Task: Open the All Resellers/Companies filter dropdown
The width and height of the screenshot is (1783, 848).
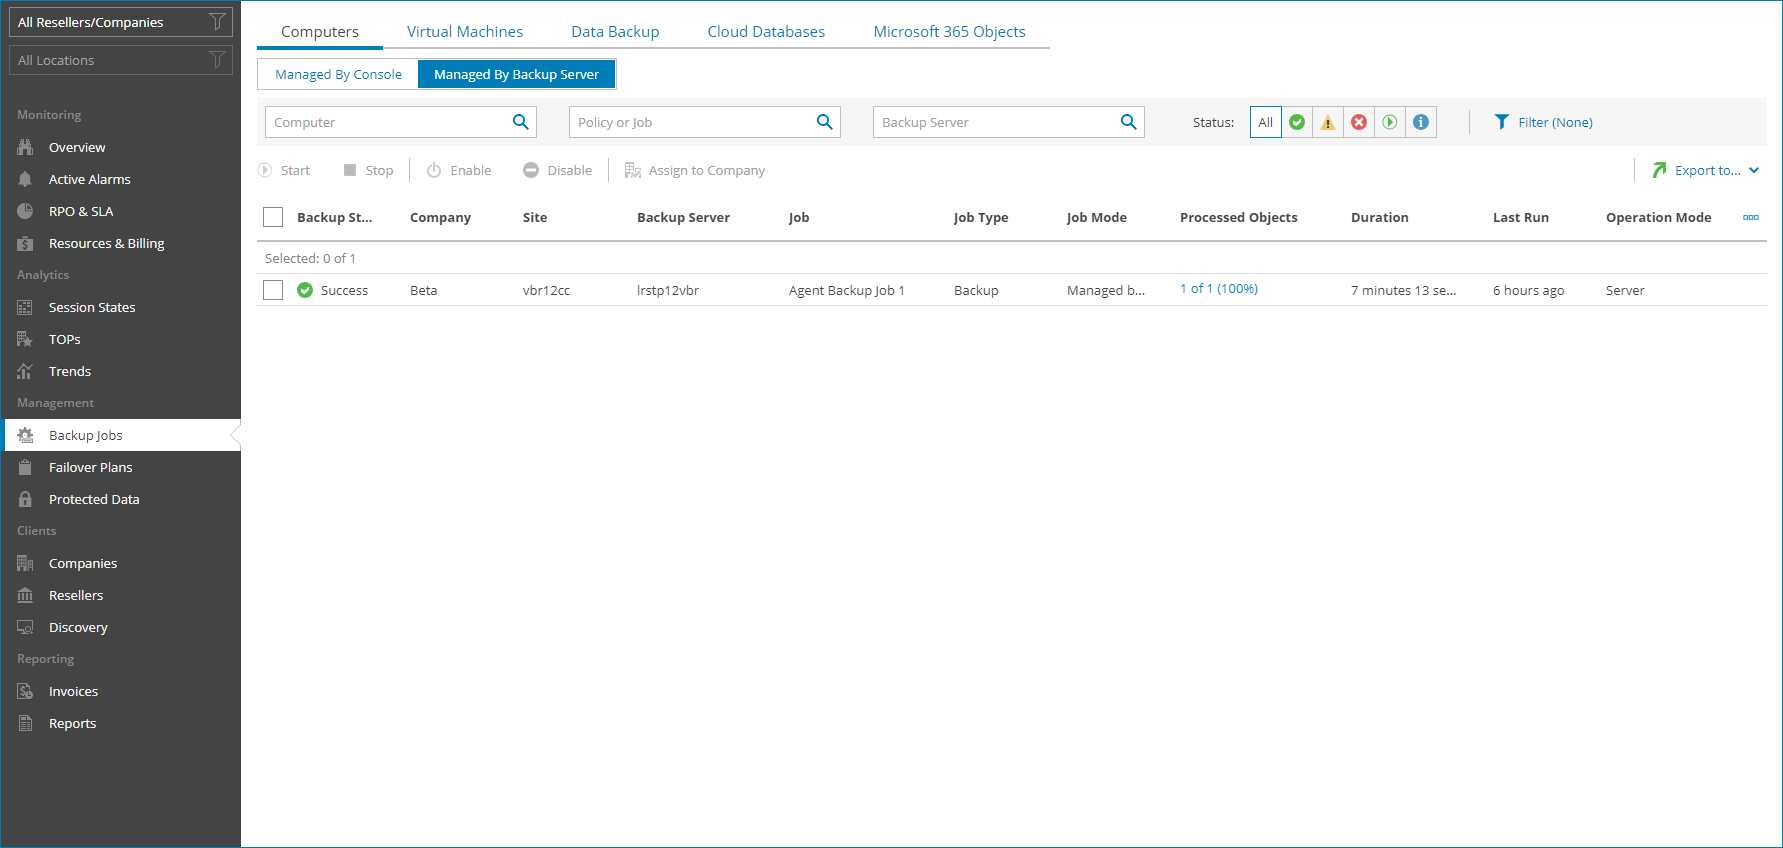Action: 121,22
